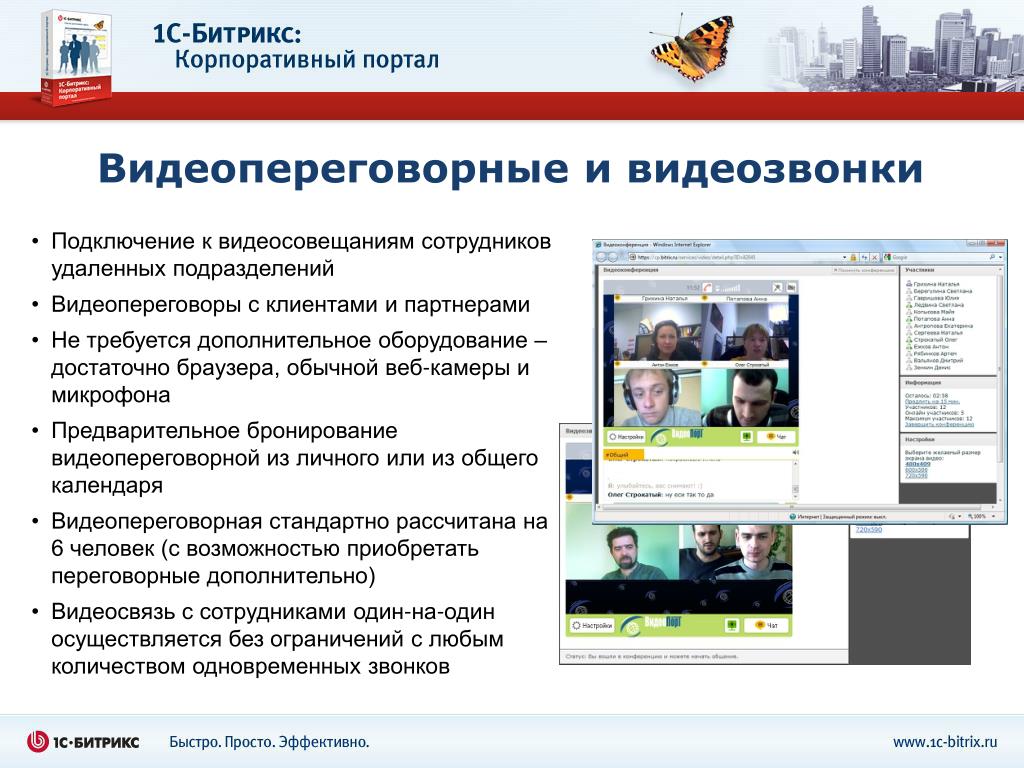This screenshot has width=1024, height=768.
Task: Switch to the Общий chat tab
Action: coord(623,454)
